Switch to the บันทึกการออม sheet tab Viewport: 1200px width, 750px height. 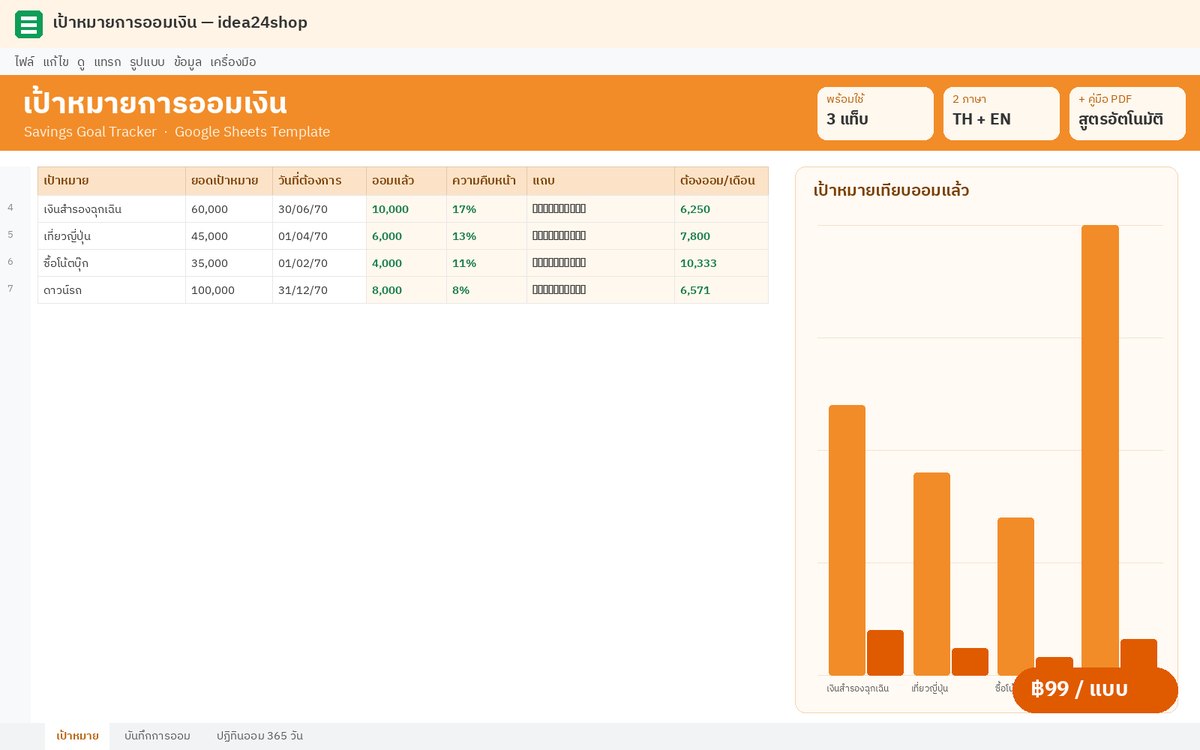coord(157,736)
